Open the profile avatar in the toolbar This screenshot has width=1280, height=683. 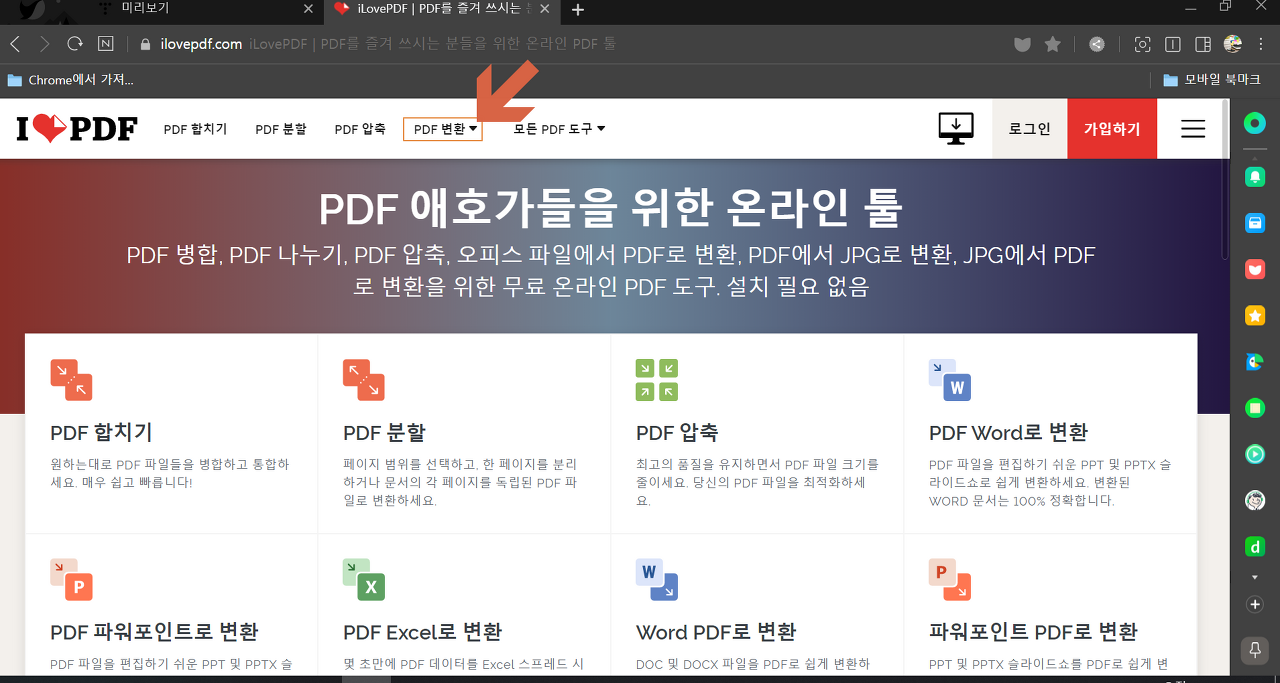(1232, 44)
